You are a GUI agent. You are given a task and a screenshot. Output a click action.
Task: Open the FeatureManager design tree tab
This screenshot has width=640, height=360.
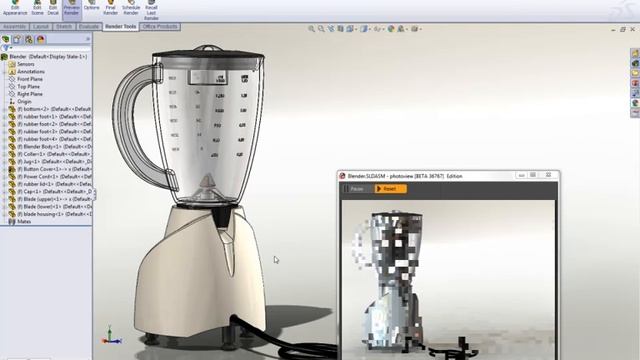coord(6,40)
